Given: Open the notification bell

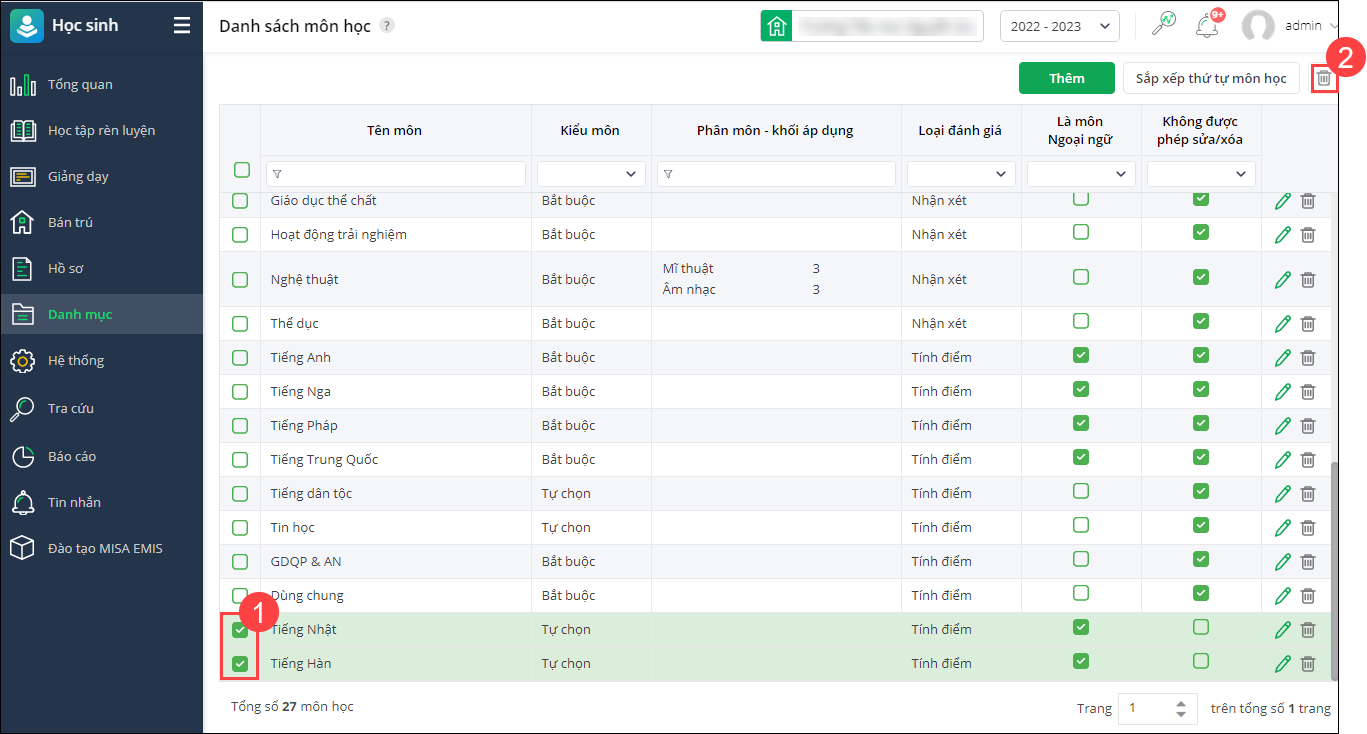Looking at the screenshot, I should pos(1207,26).
